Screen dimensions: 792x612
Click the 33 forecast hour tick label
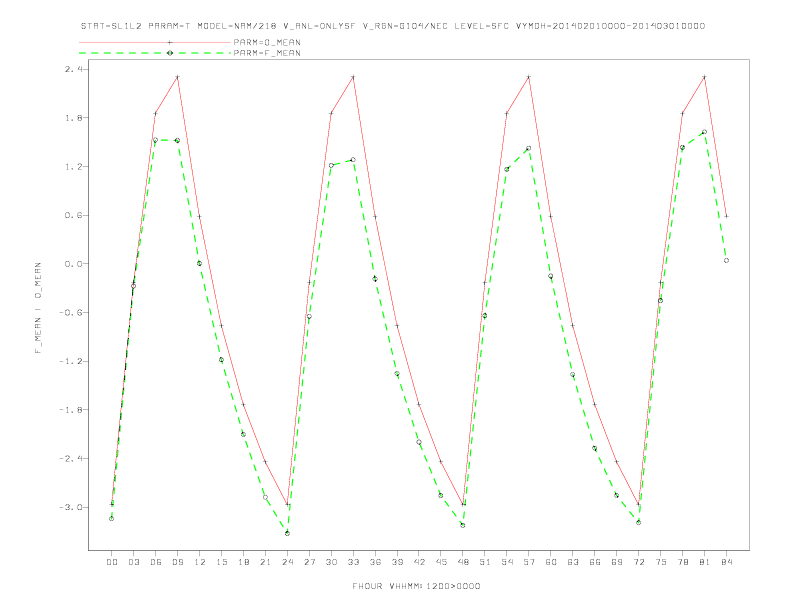pyautogui.click(x=353, y=562)
